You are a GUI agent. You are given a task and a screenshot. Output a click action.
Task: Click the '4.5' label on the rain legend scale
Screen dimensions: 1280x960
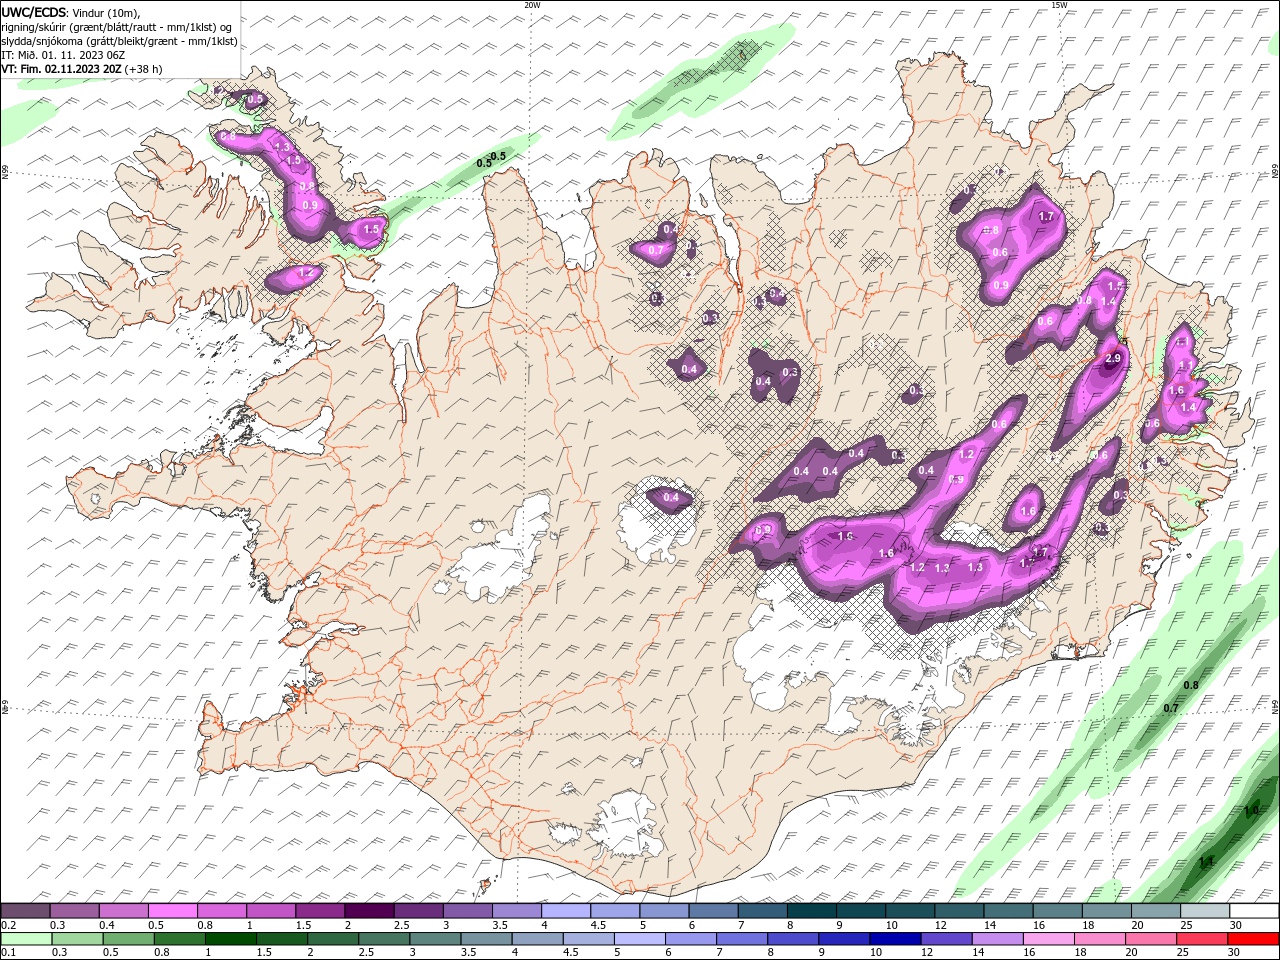pos(571,953)
